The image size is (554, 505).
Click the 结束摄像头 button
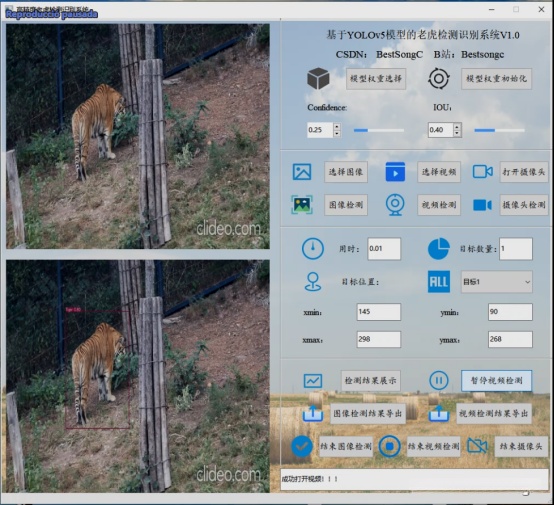coord(521,446)
